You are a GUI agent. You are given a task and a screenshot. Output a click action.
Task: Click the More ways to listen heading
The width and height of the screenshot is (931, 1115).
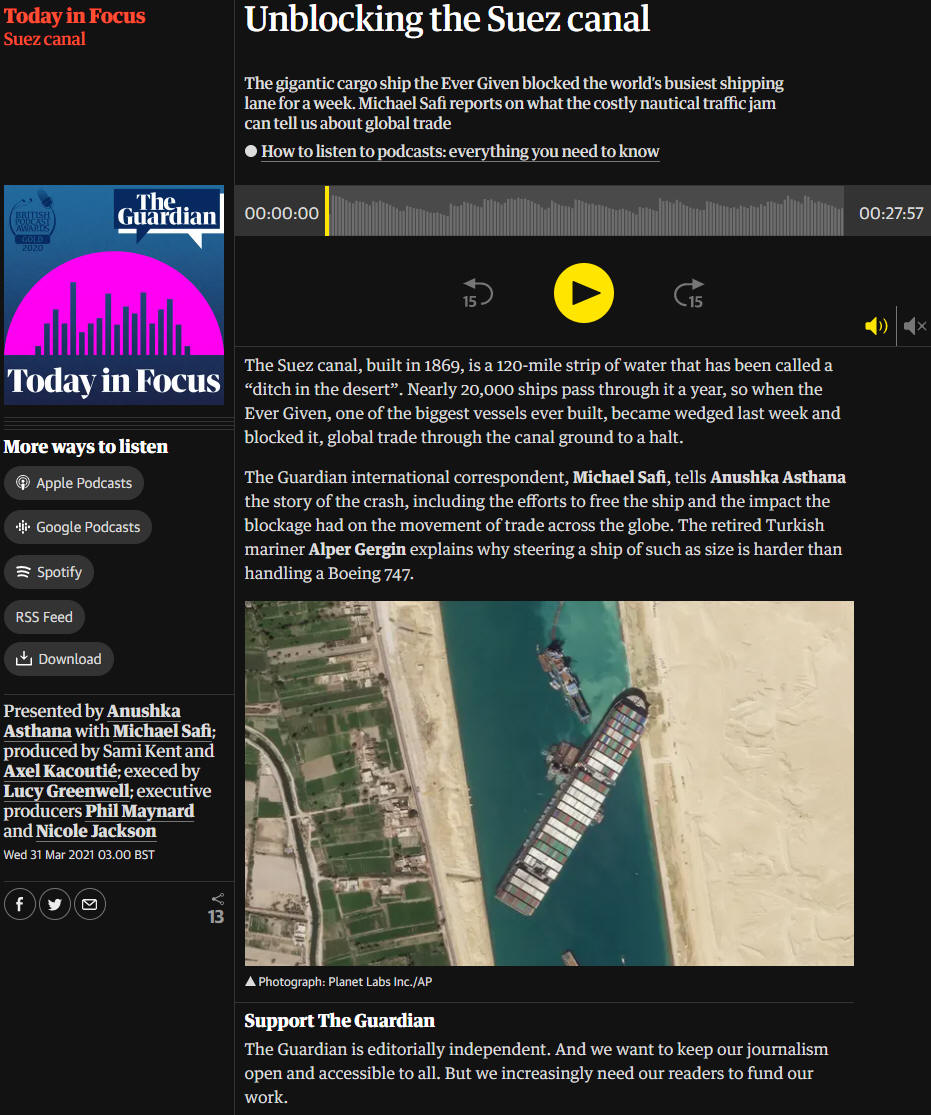click(x=85, y=447)
